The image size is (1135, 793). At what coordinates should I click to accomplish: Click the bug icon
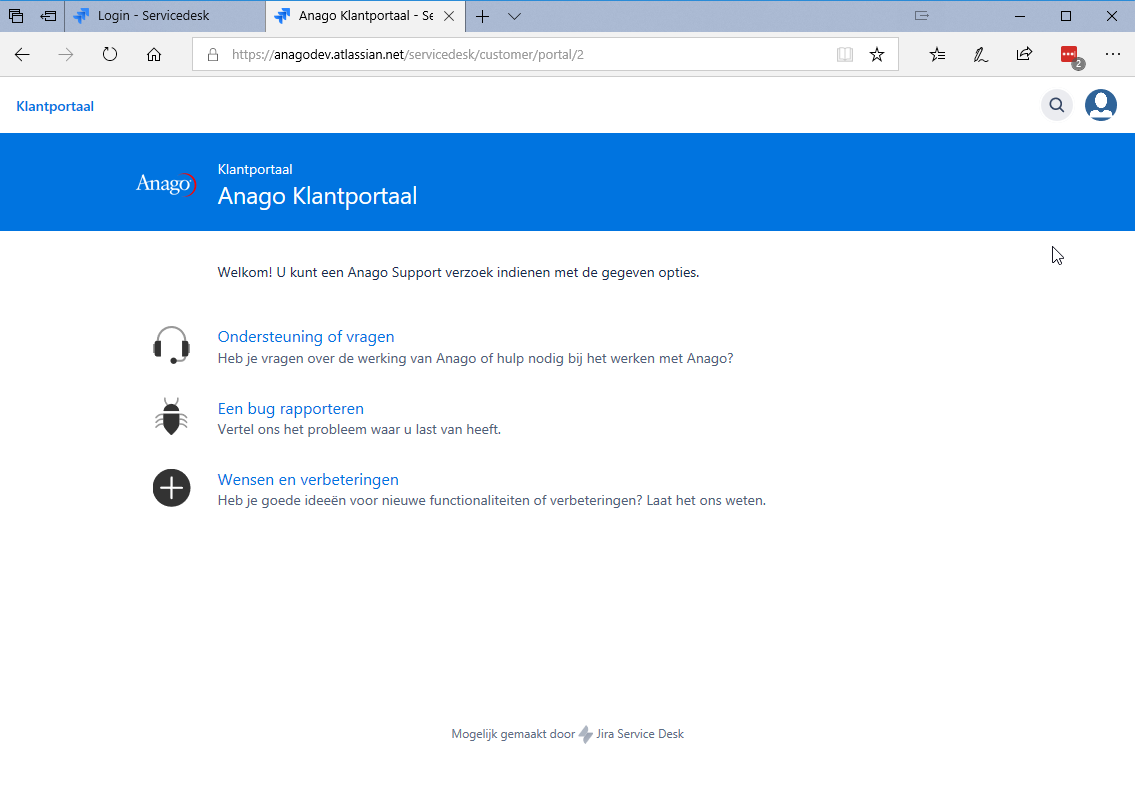[x=172, y=416]
